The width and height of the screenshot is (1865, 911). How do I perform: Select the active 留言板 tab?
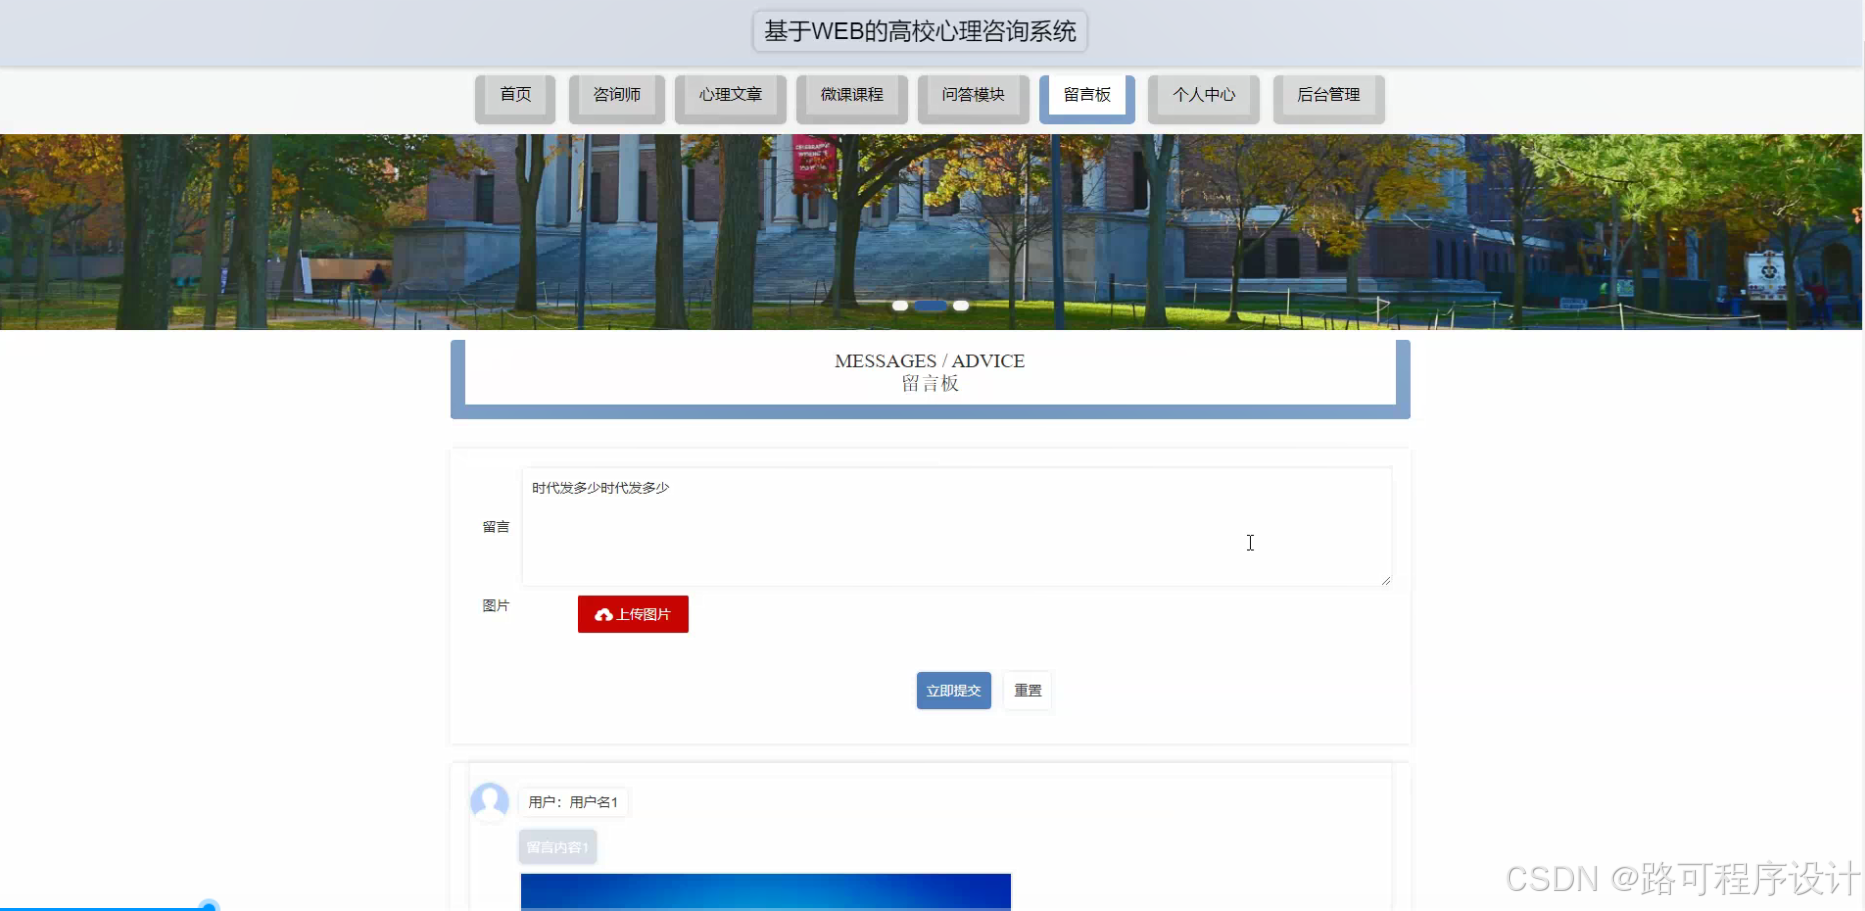(1087, 94)
